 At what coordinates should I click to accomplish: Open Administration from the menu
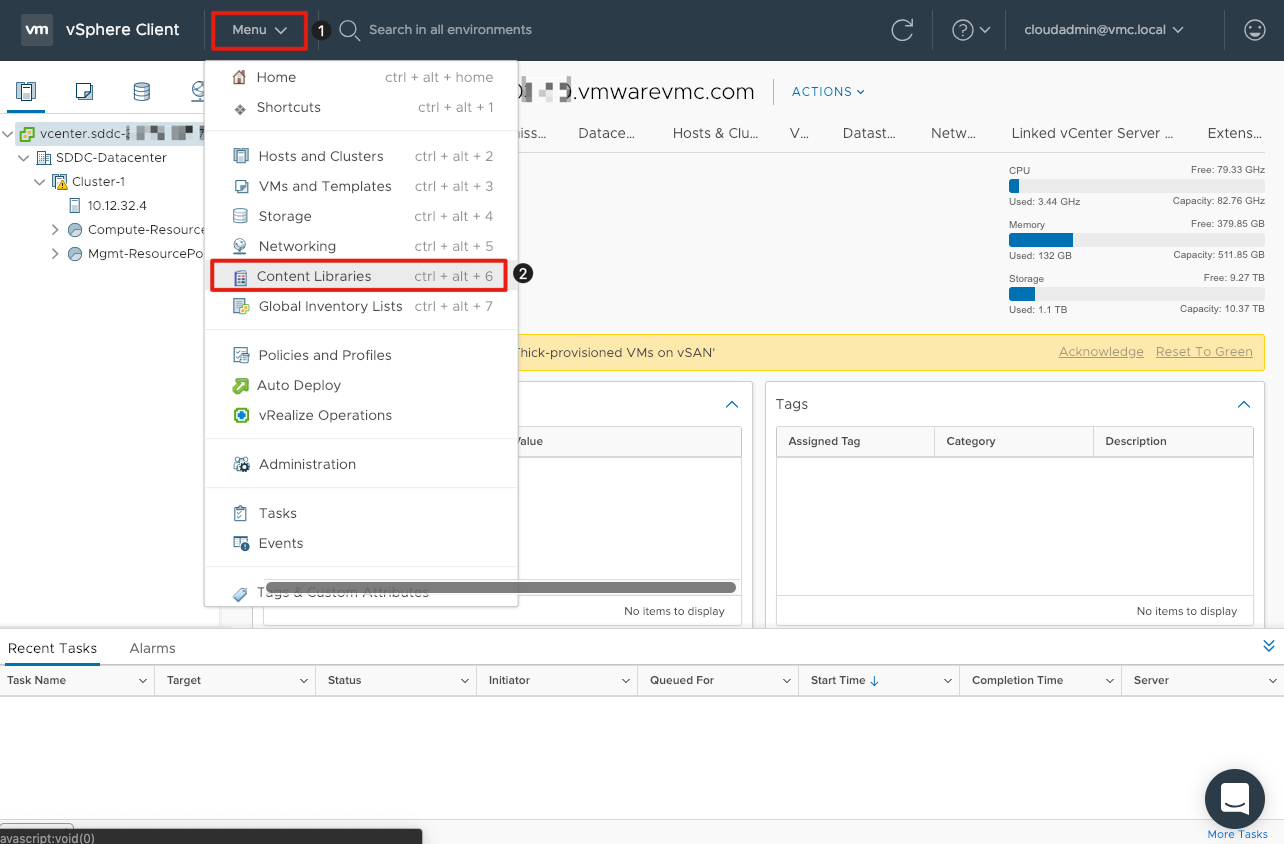(361, 464)
